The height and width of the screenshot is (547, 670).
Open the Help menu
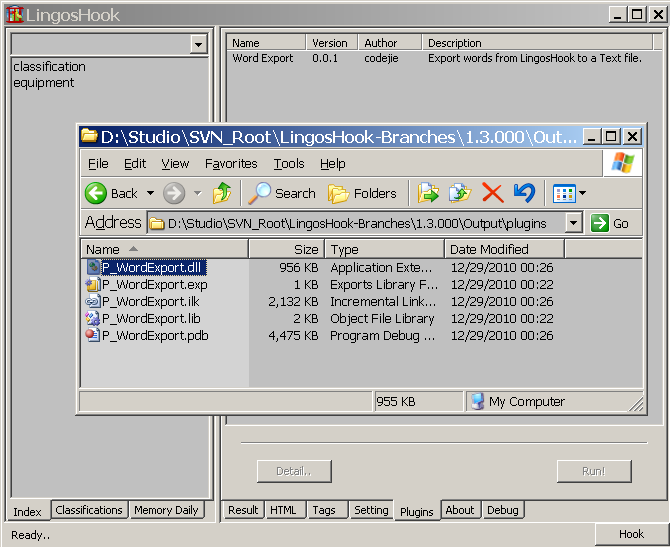pos(332,164)
